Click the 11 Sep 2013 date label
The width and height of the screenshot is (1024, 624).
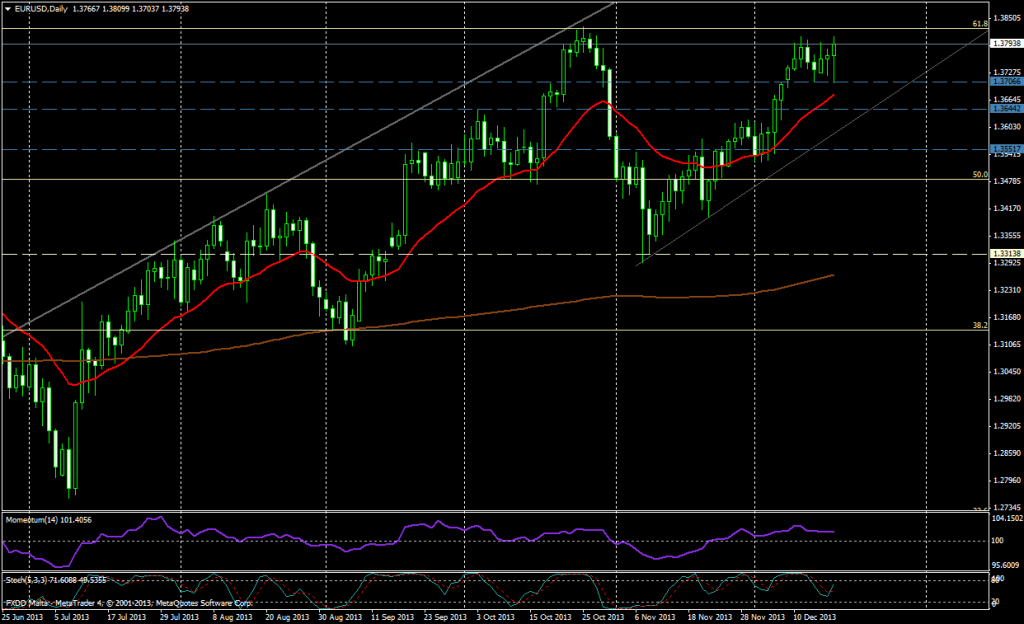tap(393, 617)
